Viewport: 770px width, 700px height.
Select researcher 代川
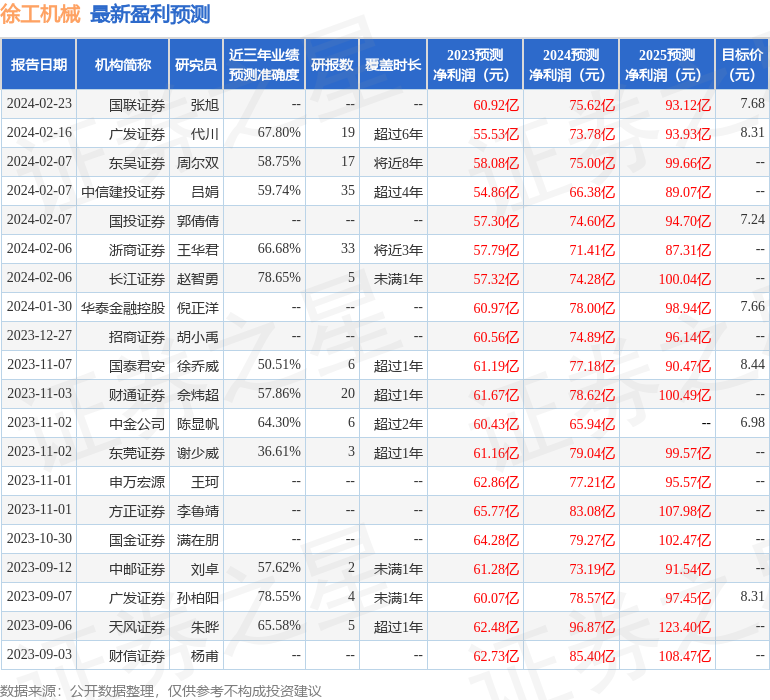[204, 134]
